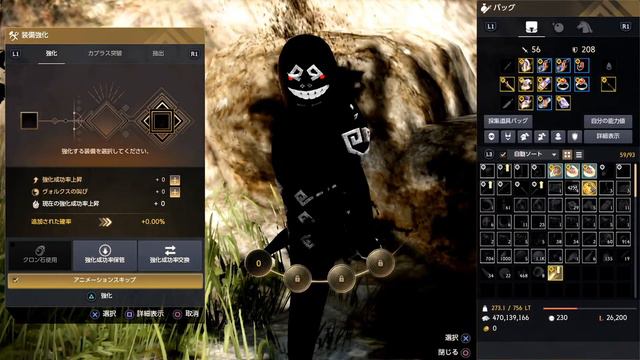Image resolution: width=640 pixels, height=360 pixels.
Task: Click the L1 button in bag panel
Action: (x=491, y=27)
